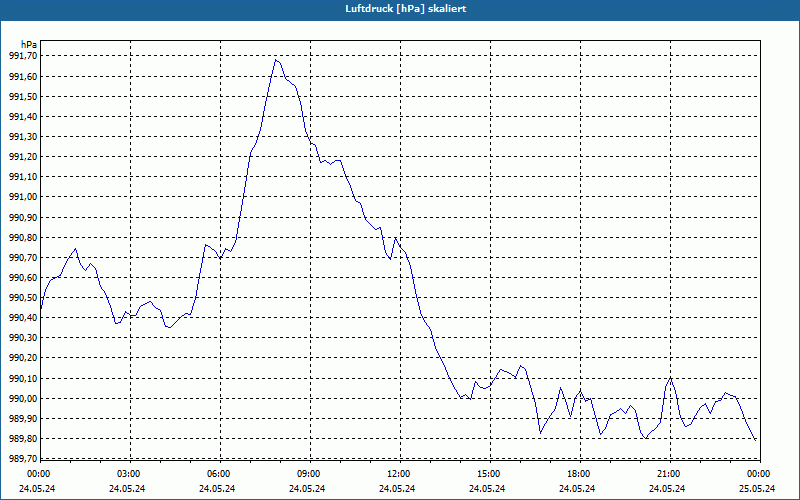
Task: Click the 00:00 label above 25.05.24
Action: click(759, 474)
